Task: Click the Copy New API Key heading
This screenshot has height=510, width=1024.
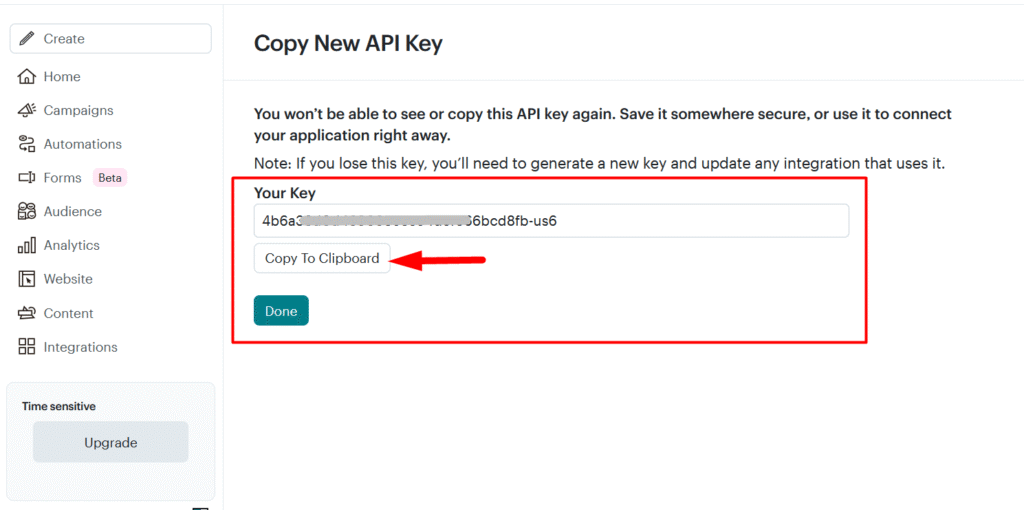Action: point(348,43)
